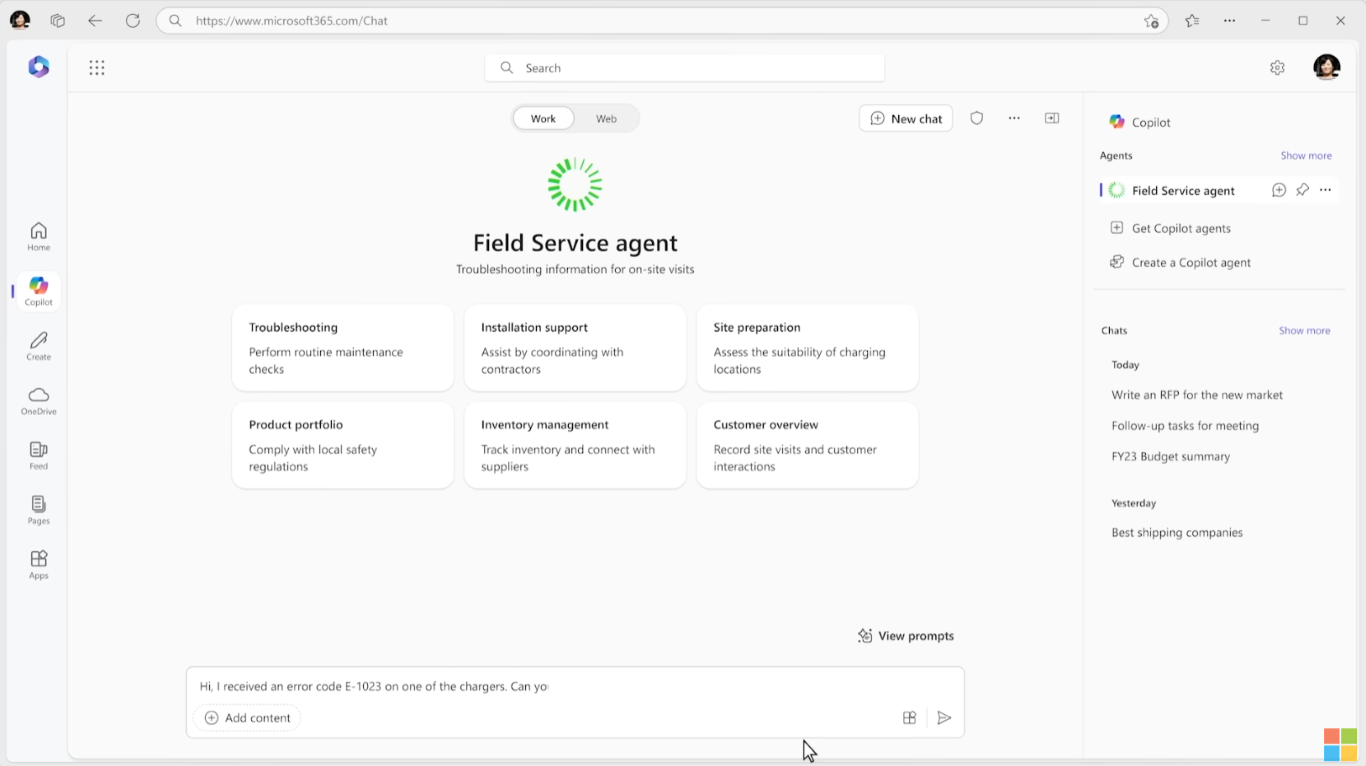Select the Create pencil icon in sidebar
The width and height of the screenshot is (1366, 766).
pos(37,345)
